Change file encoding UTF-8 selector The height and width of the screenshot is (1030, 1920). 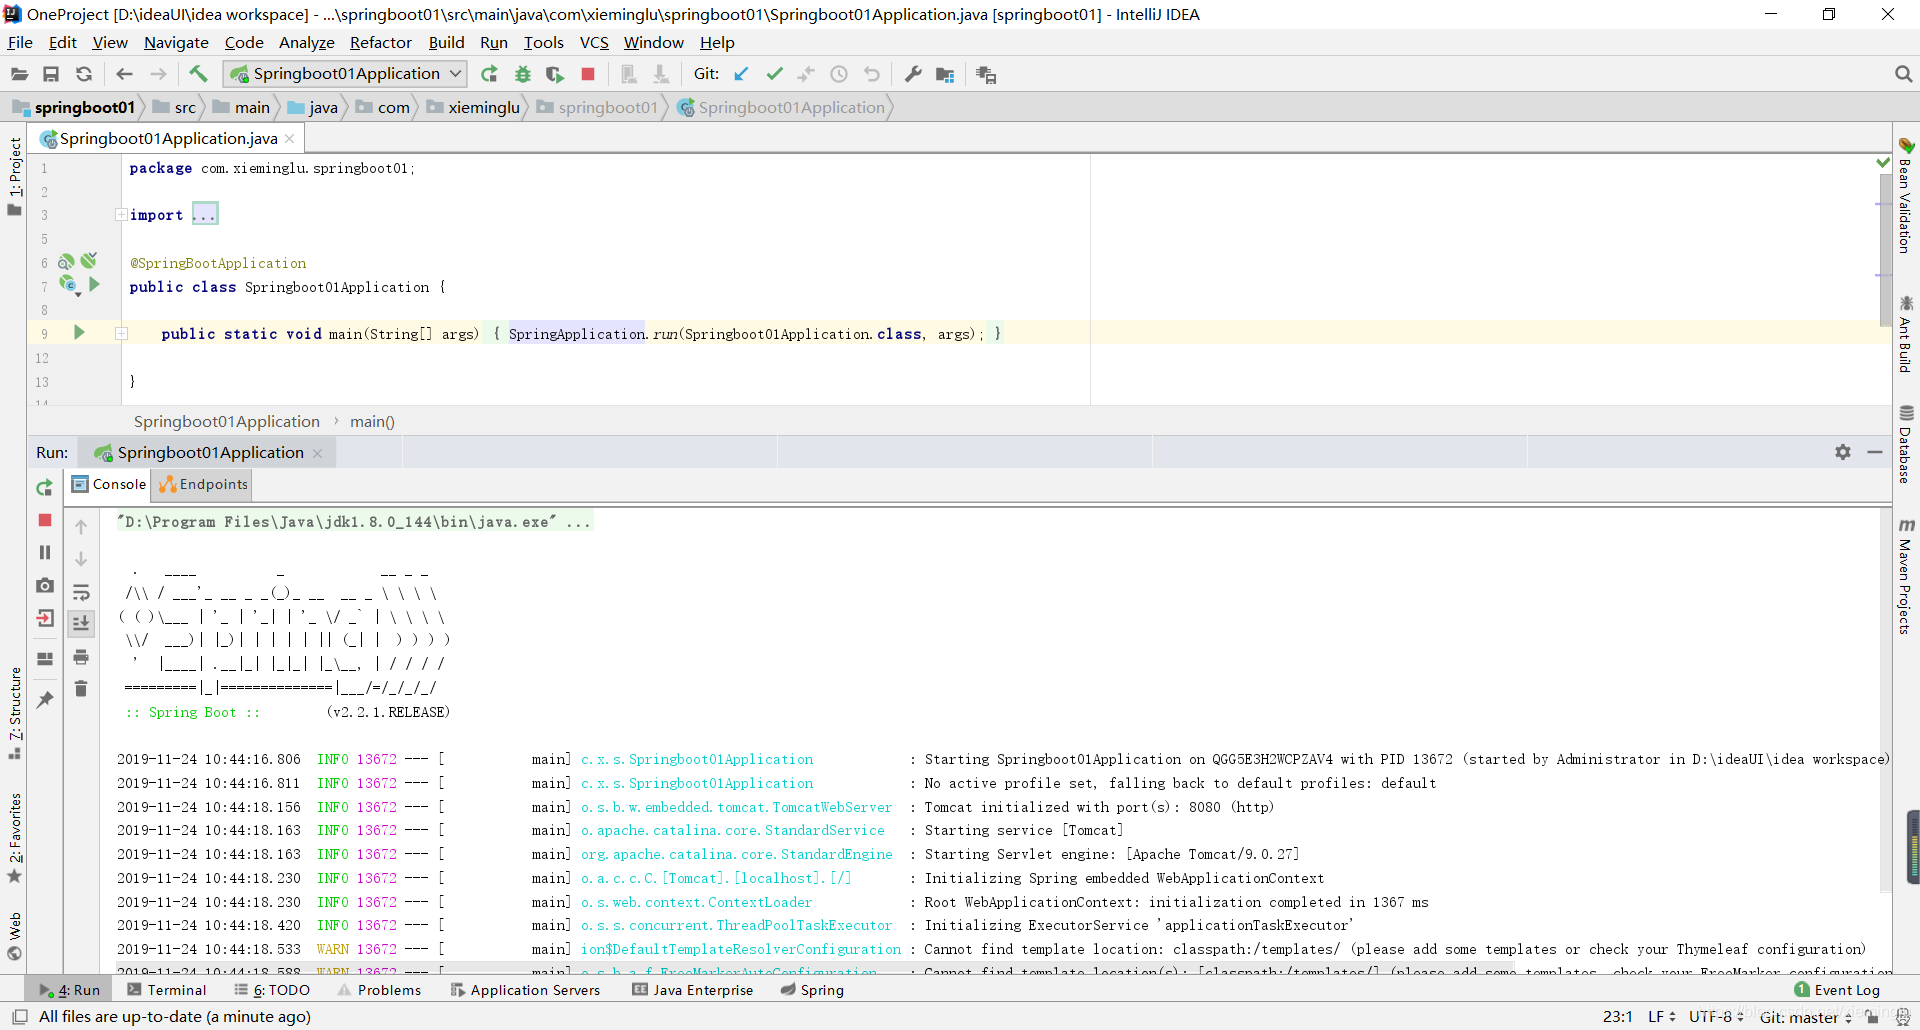[x=1716, y=1017]
